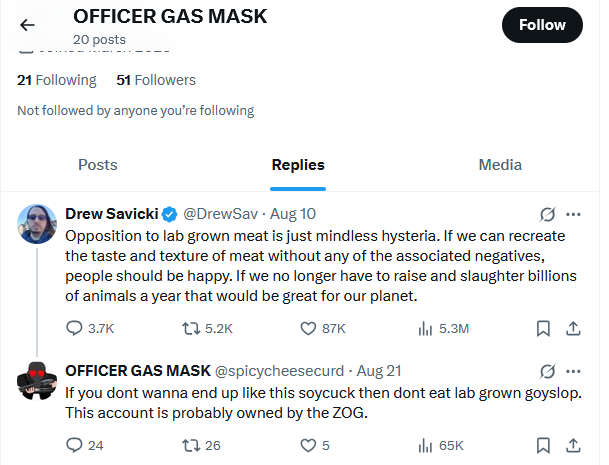609x465 pixels.
Task: Follow the OFFICER GAS MASK account
Action: 542,25
